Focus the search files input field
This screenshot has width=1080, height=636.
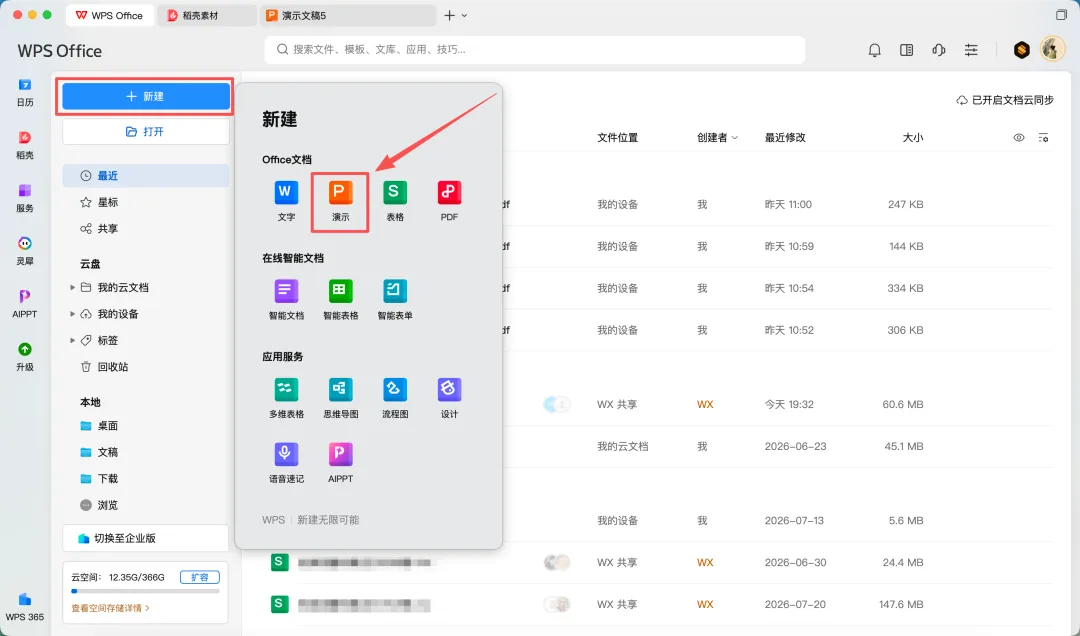coord(534,50)
